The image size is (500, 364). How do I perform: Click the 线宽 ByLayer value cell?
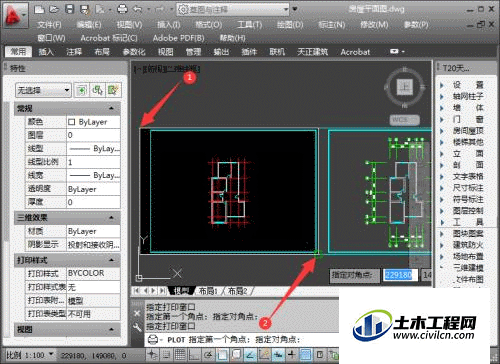(93, 175)
